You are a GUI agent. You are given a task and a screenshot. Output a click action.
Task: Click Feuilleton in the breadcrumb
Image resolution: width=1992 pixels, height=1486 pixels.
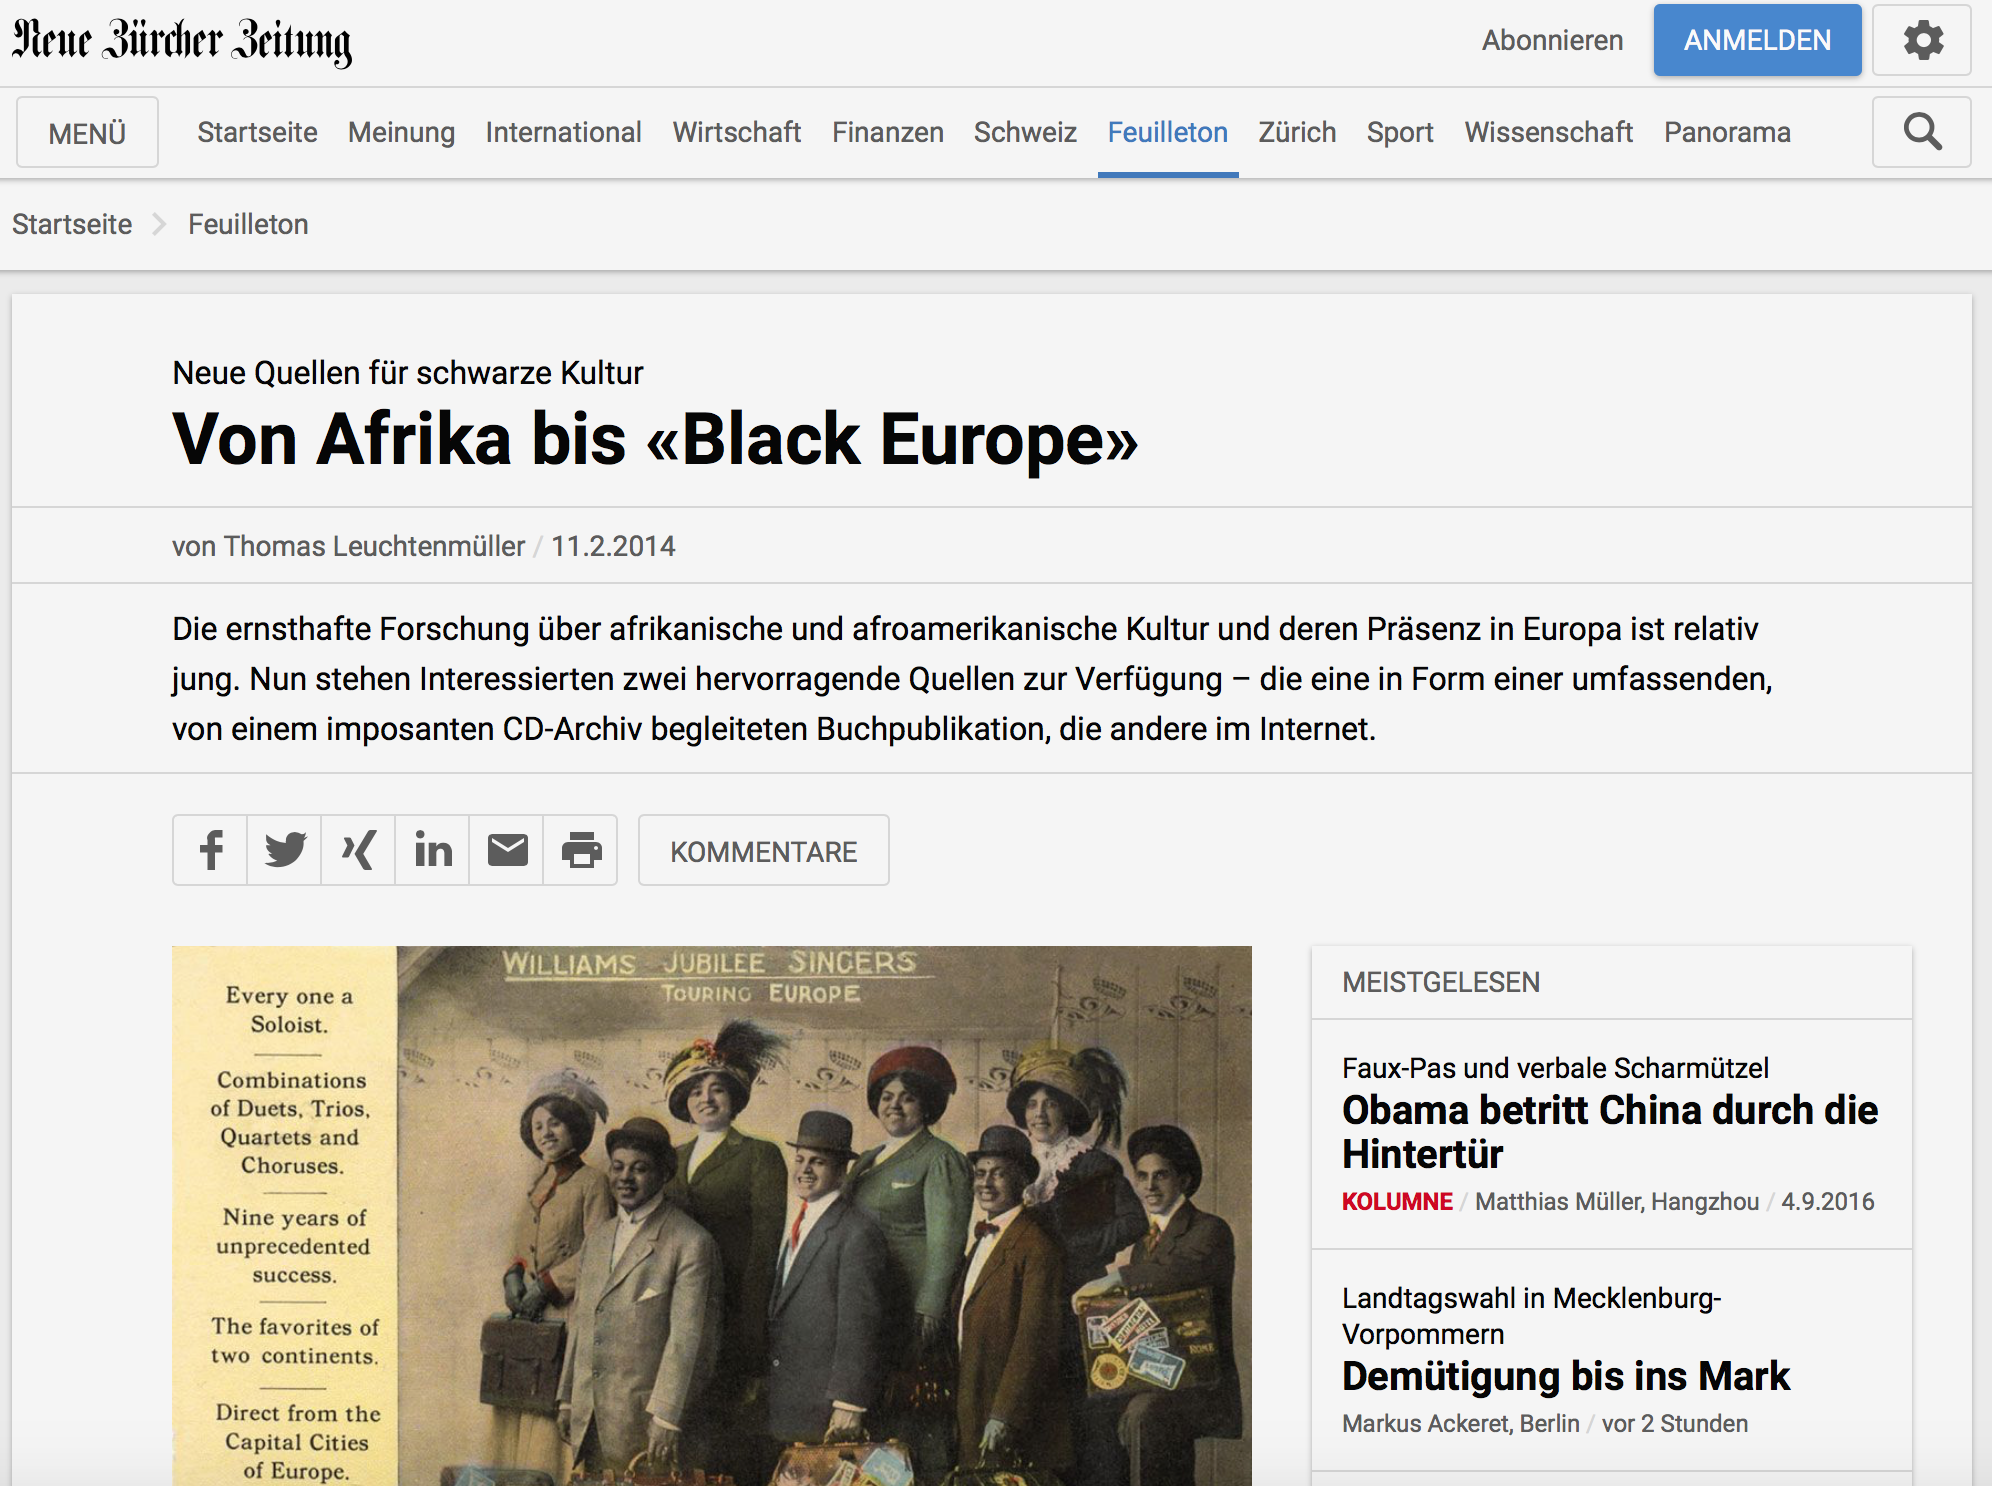click(x=248, y=224)
